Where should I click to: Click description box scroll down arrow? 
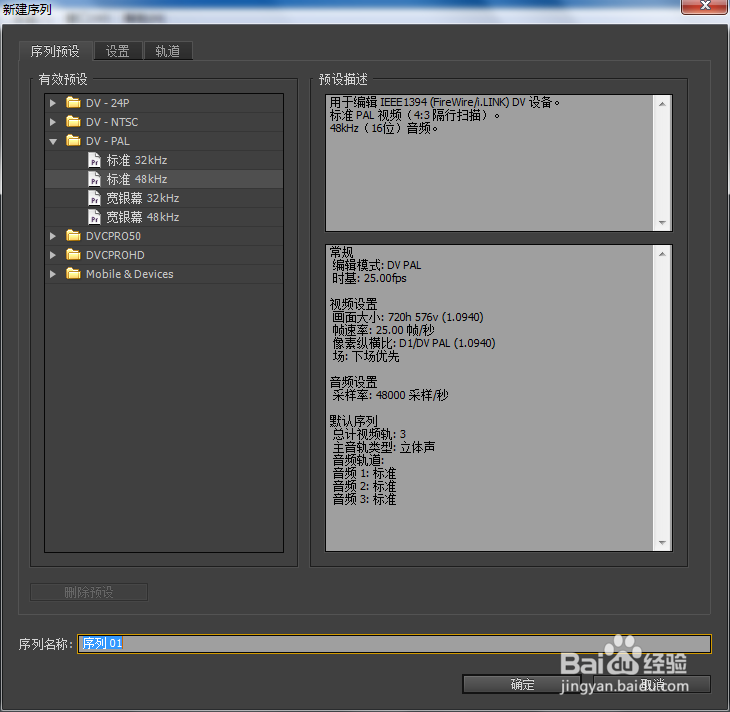pos(662,223)
